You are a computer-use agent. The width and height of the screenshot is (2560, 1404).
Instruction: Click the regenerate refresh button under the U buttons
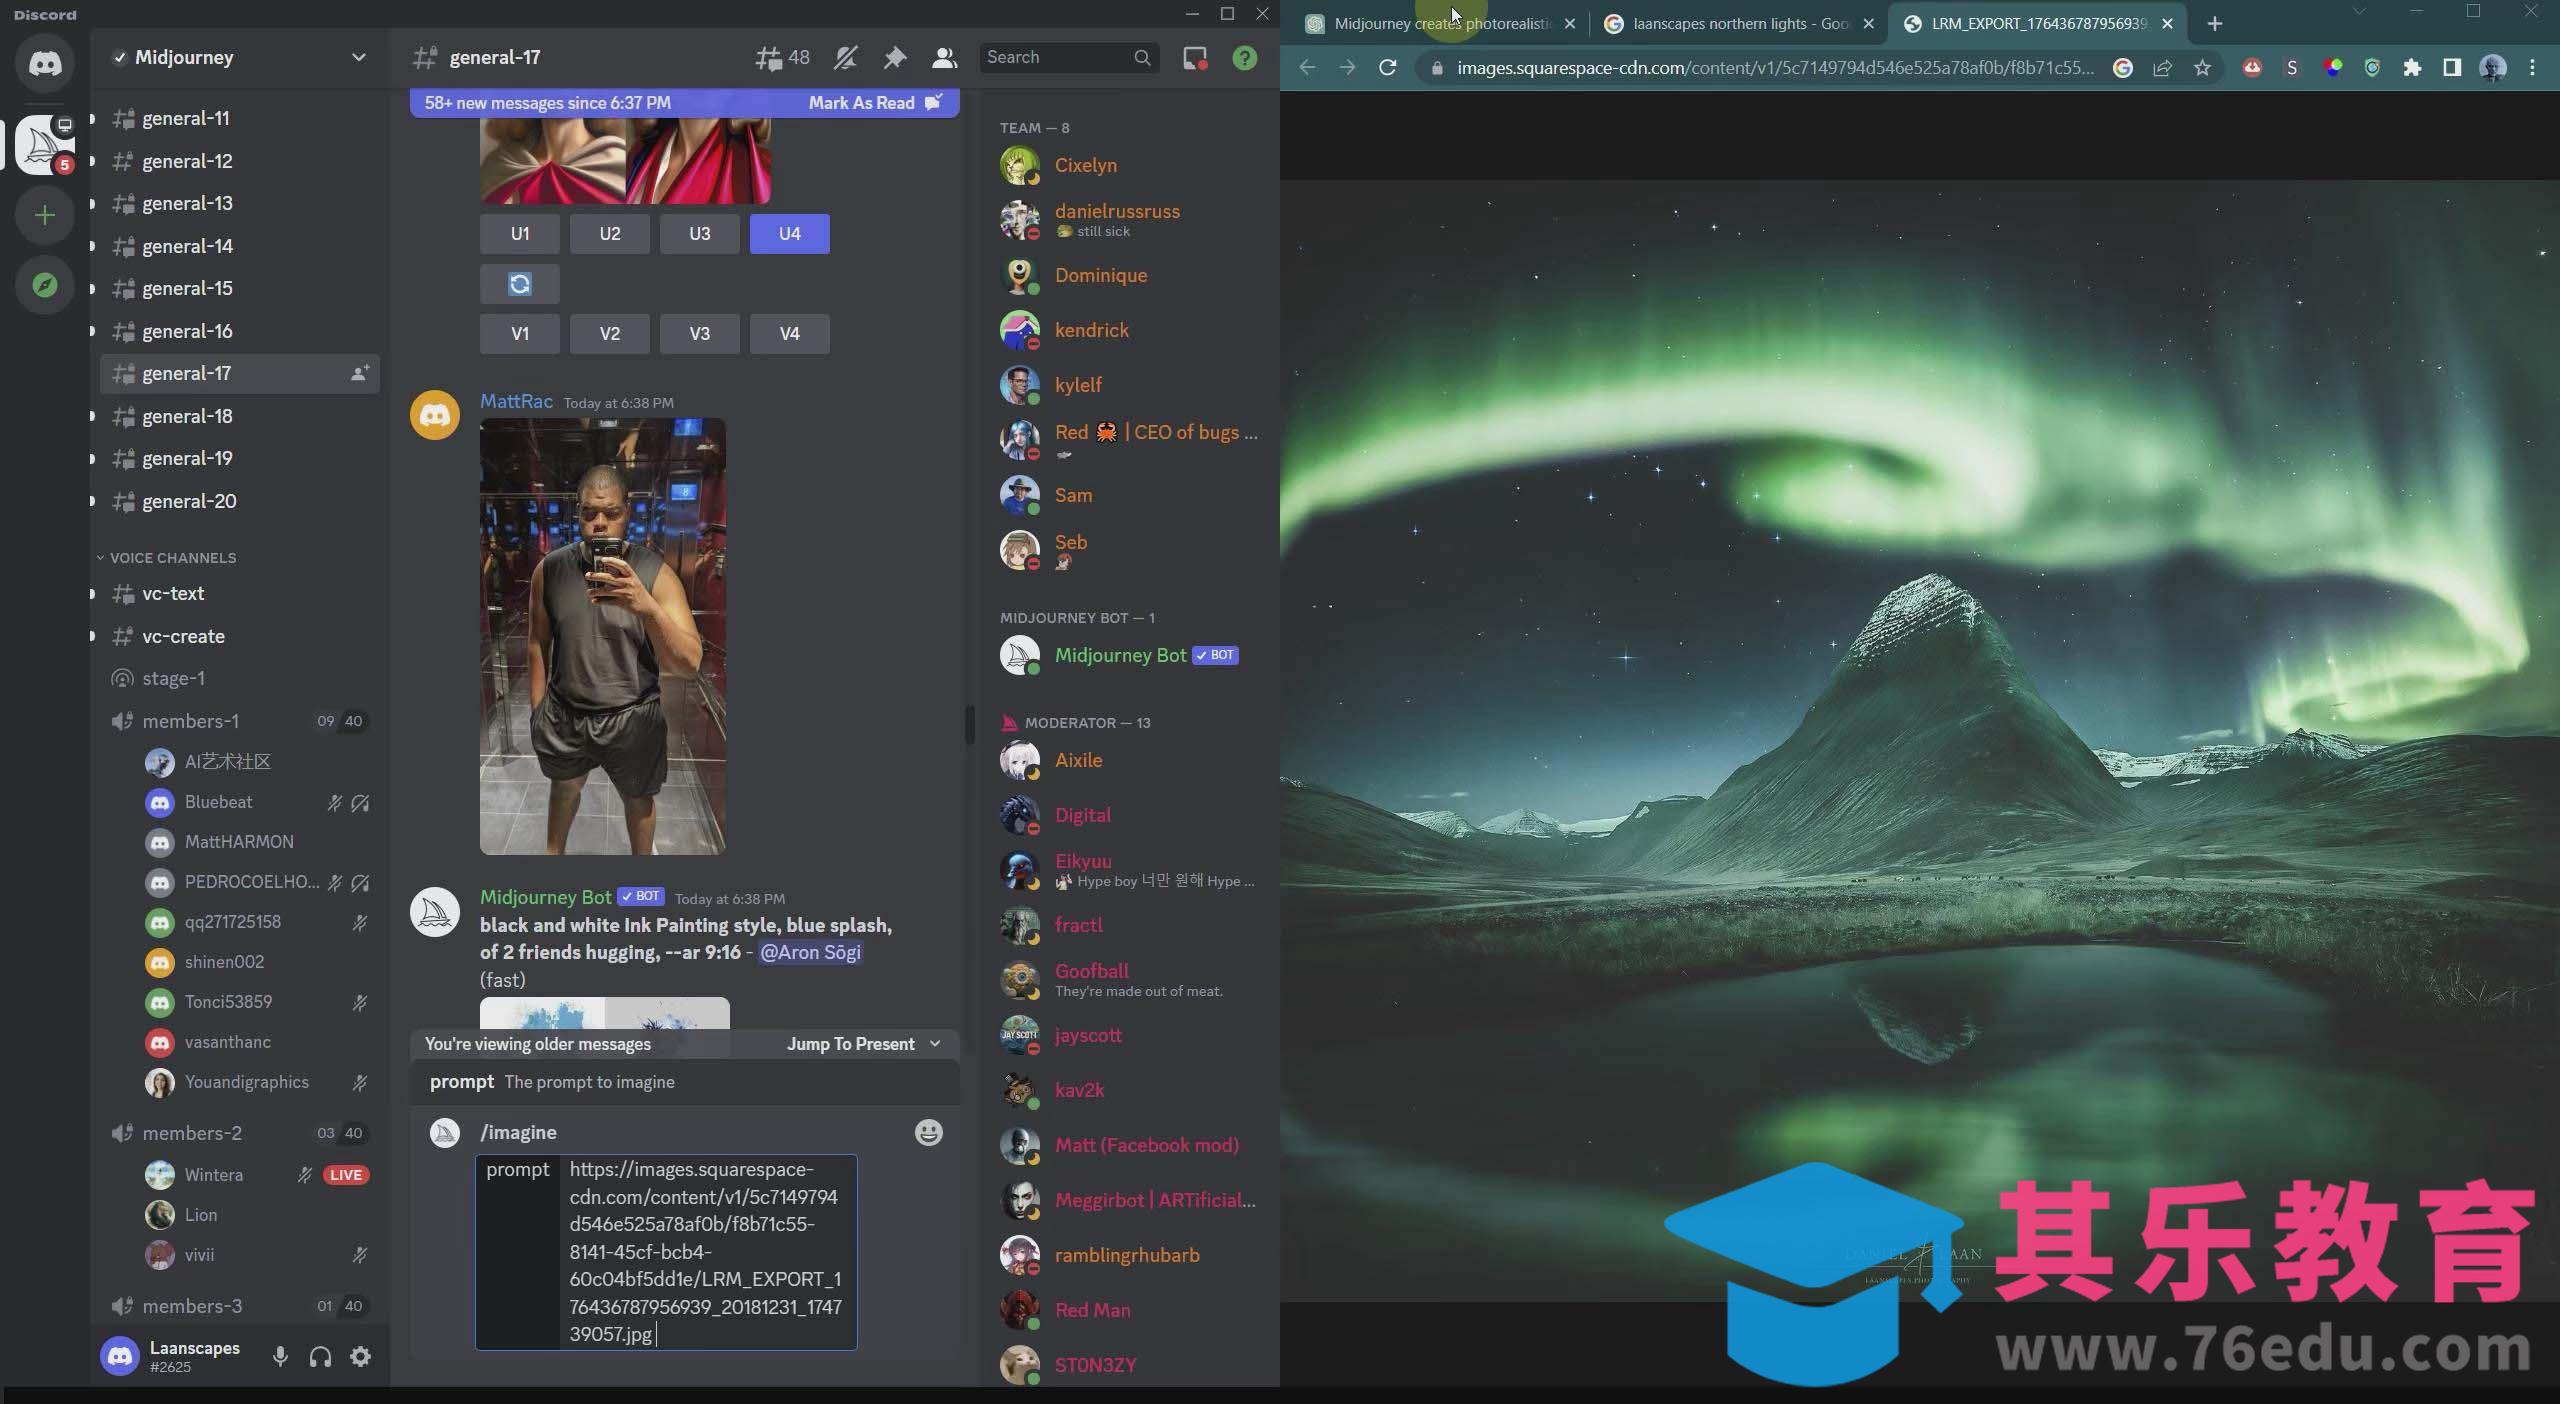pos(519,284)
